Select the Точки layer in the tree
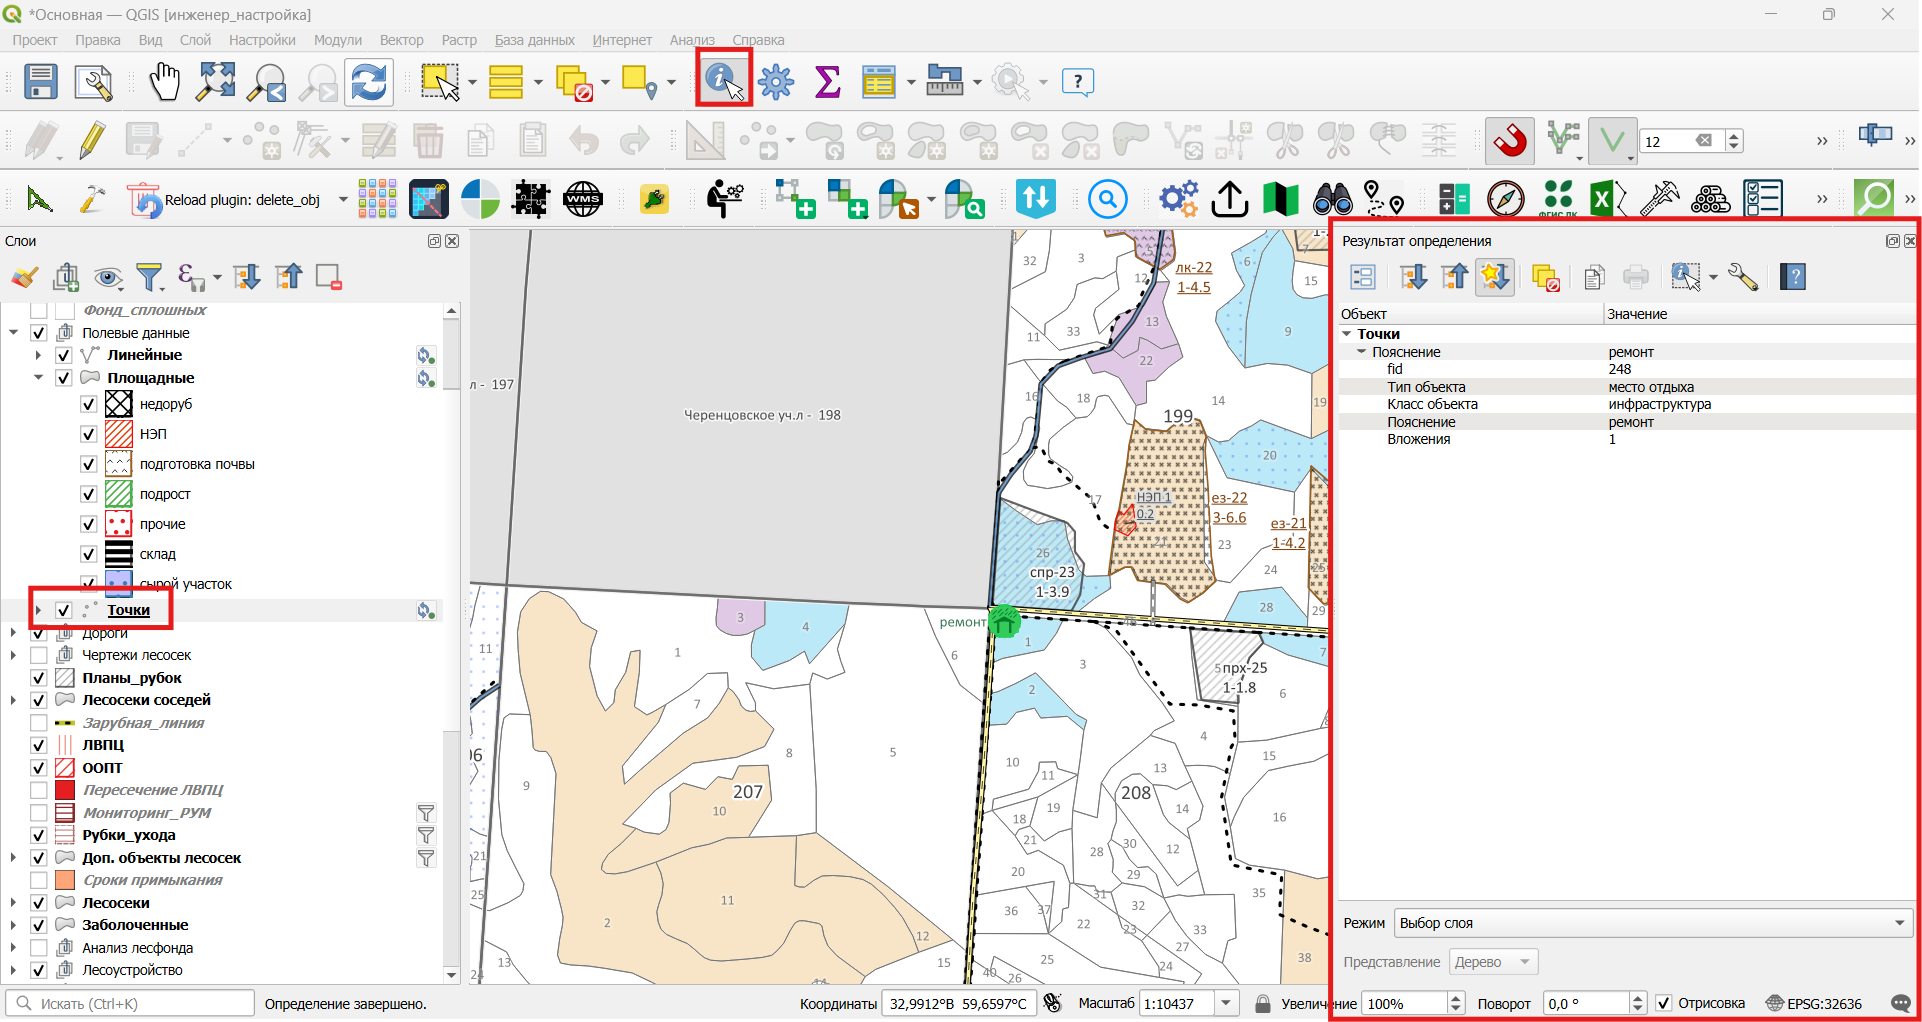The image size is (1922, 1022). 128,610
